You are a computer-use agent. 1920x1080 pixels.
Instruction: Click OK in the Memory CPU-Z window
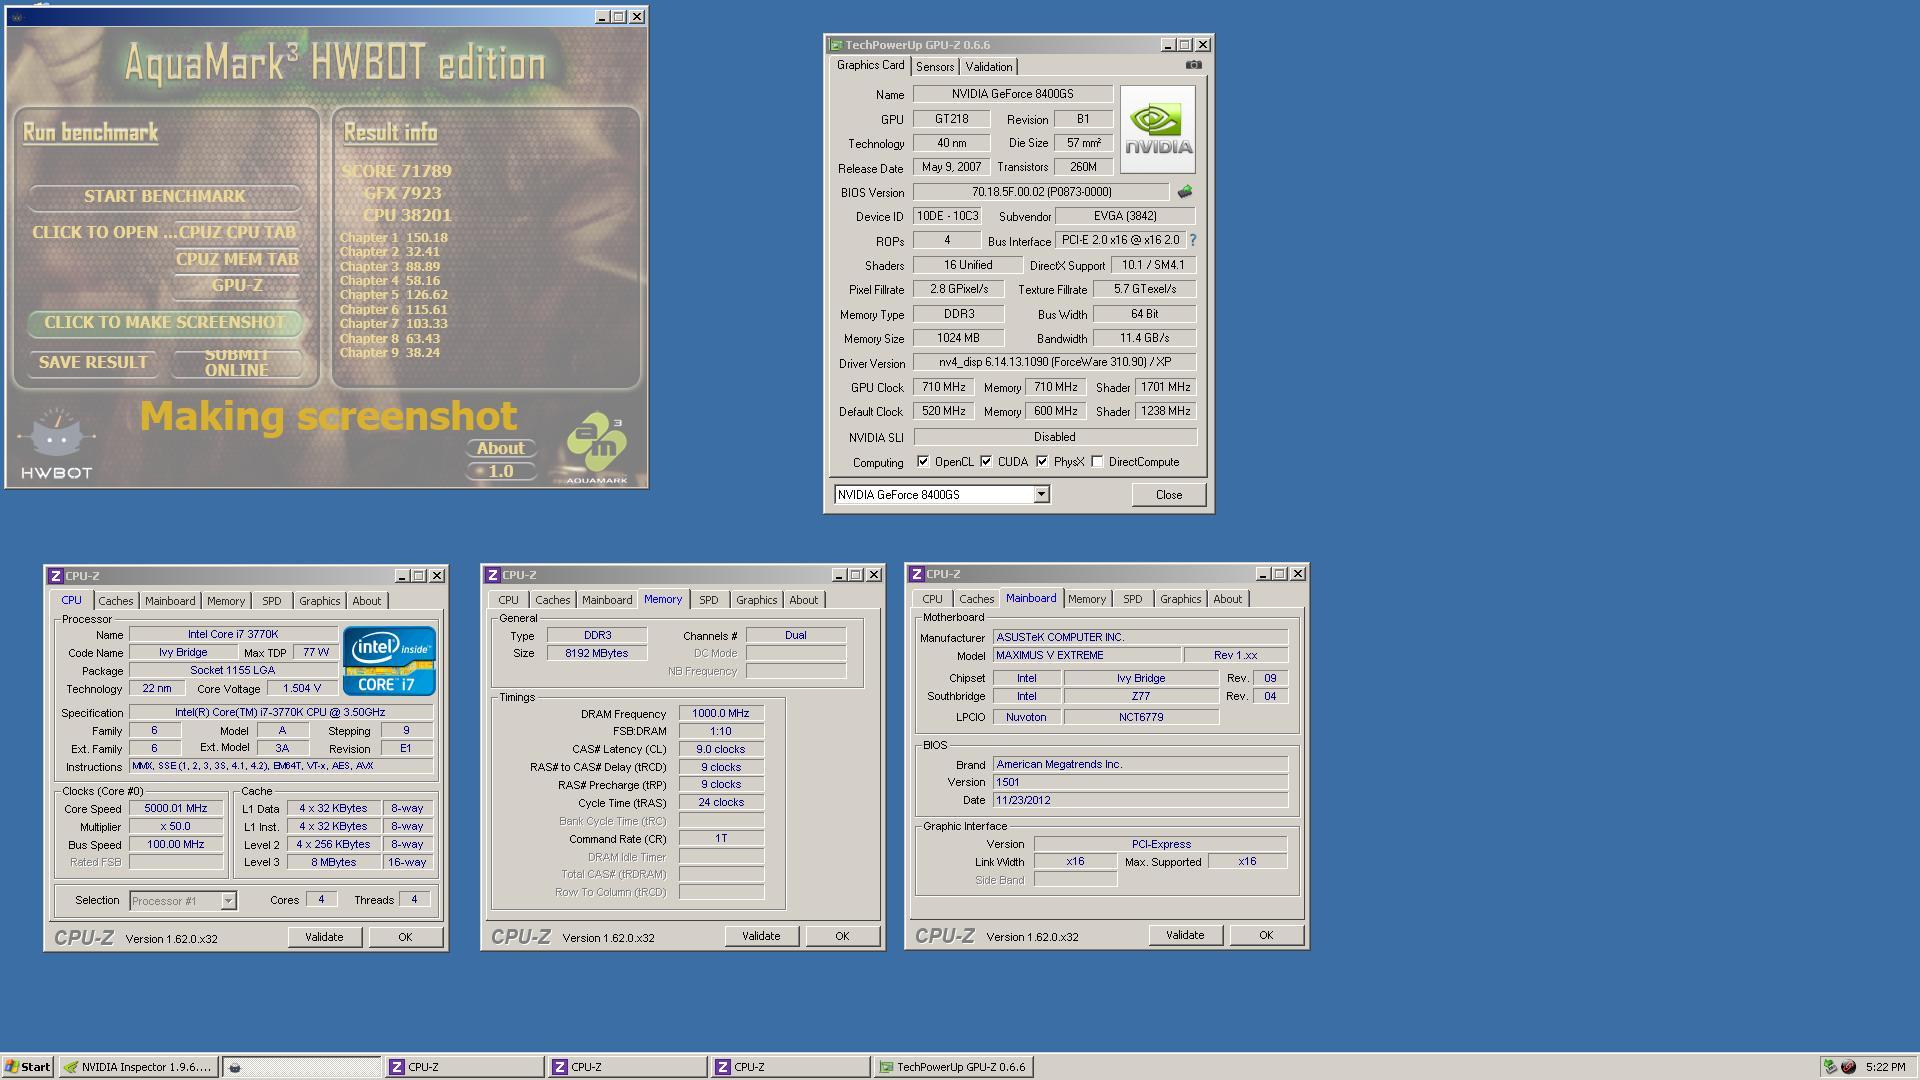(842, 936)
